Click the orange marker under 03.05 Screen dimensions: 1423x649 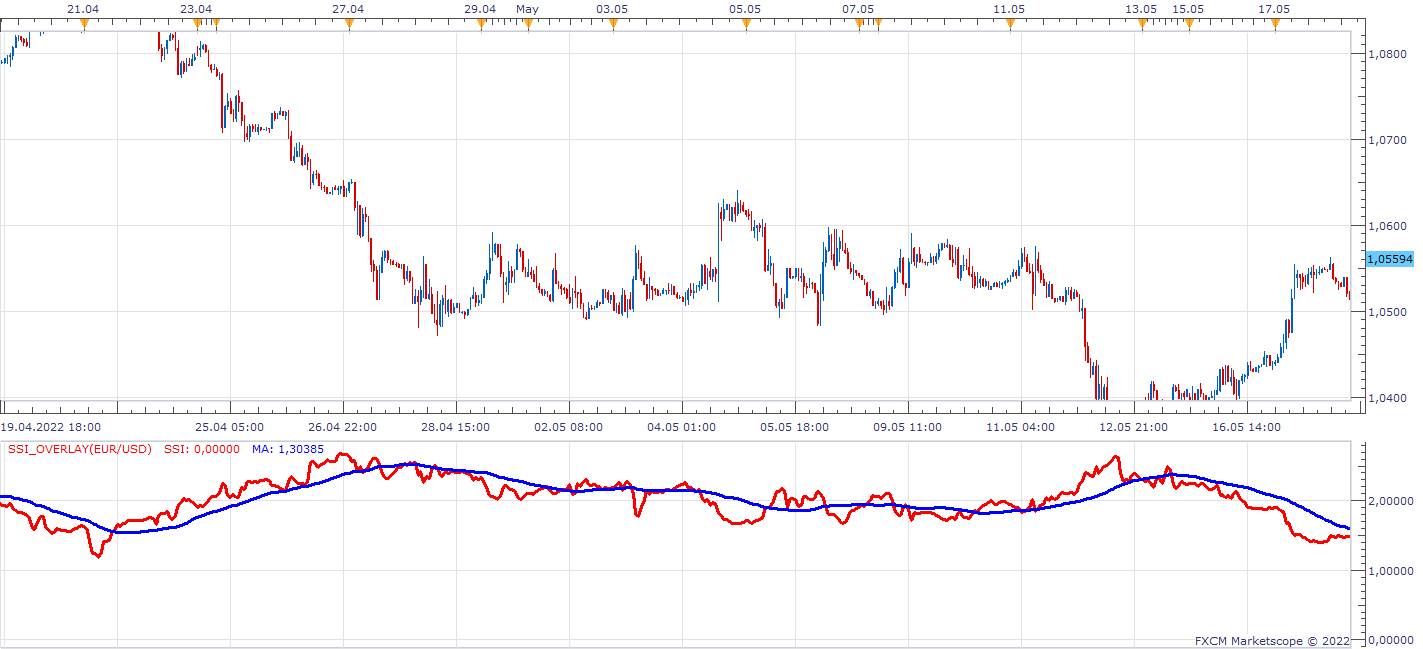pyautogui.click(x=613, y=25)
